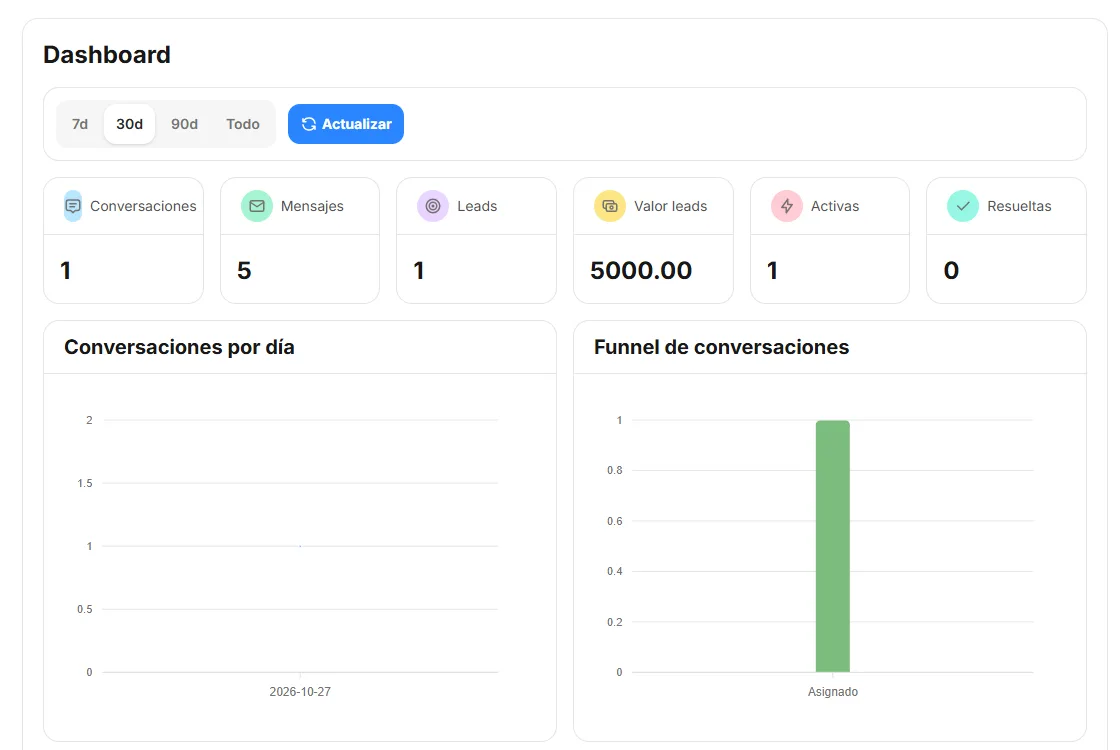The height and width of the screenshot is (750, 1120).
Task: Click the Valor leads value 5000.00
Action: click(x=641, y=271)
